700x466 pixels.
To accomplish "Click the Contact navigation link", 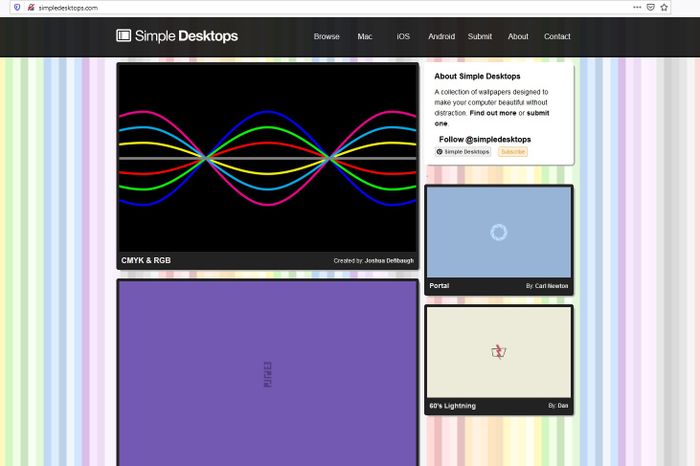I will [557, 37].
